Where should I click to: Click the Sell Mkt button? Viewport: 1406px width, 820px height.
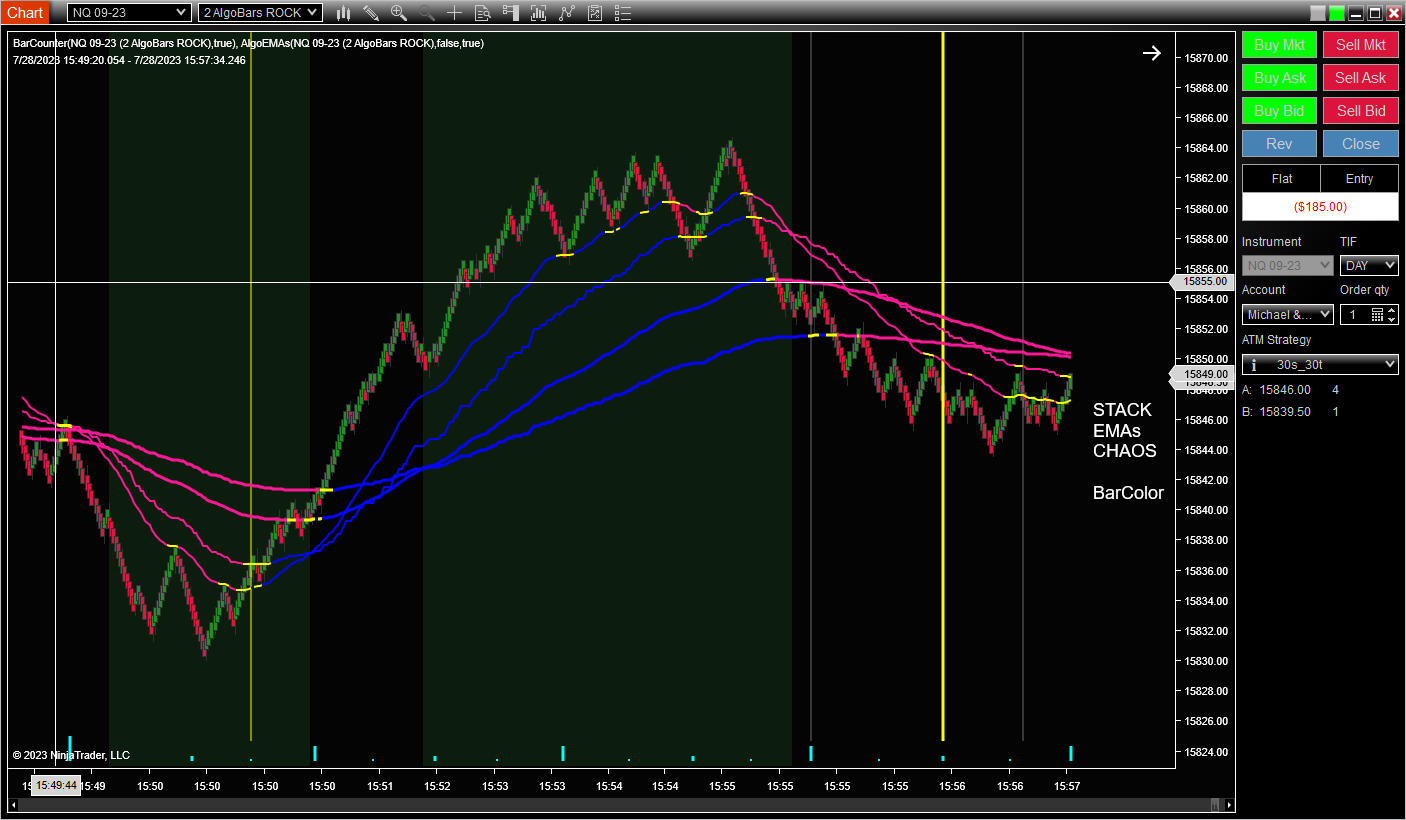click(x=1361, y=45)
